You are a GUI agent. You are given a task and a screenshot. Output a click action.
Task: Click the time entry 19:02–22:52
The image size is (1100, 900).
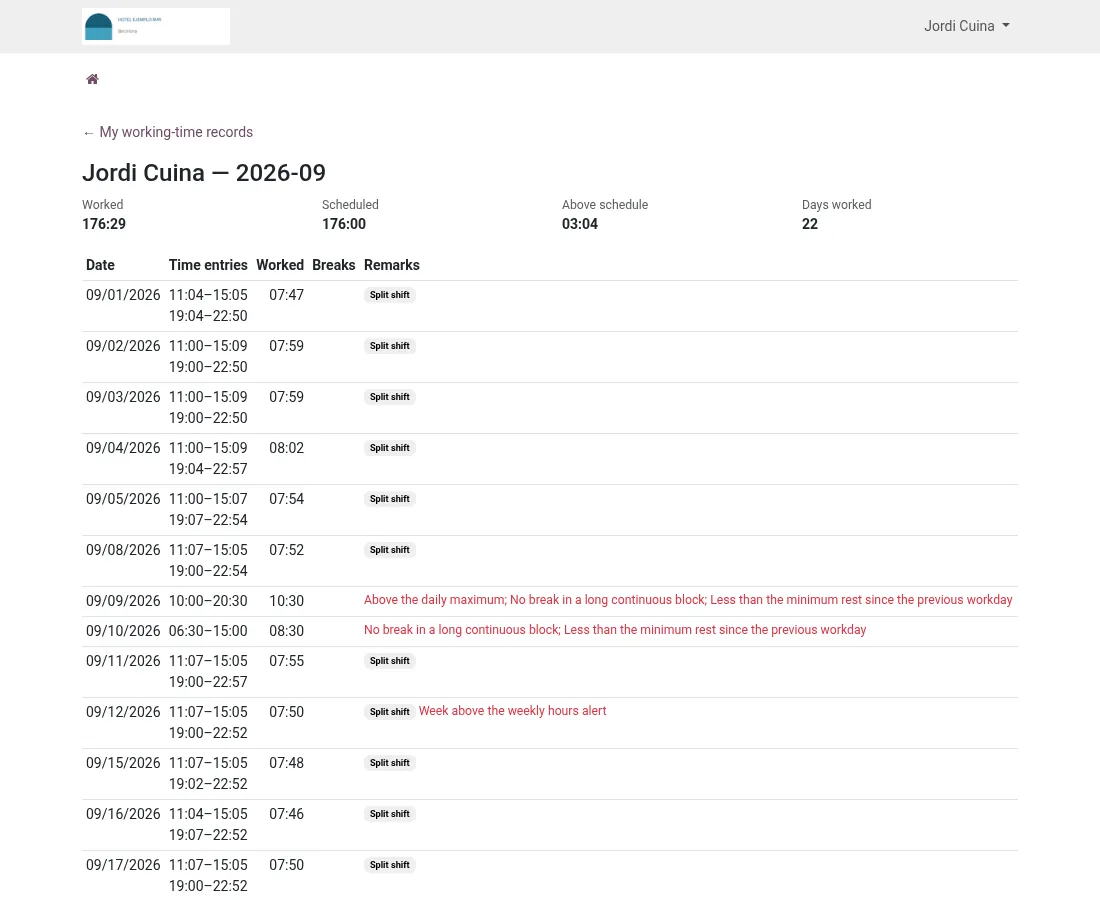click(x=208, y=784)
